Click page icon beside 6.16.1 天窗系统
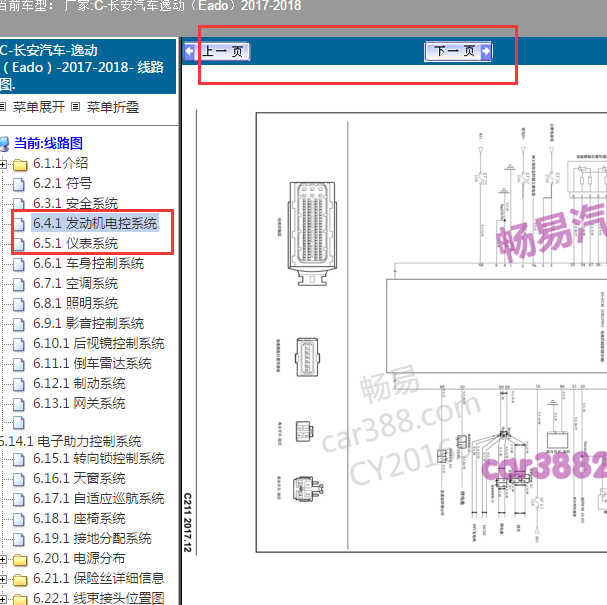The image size is (607, 605). (19, 480)
